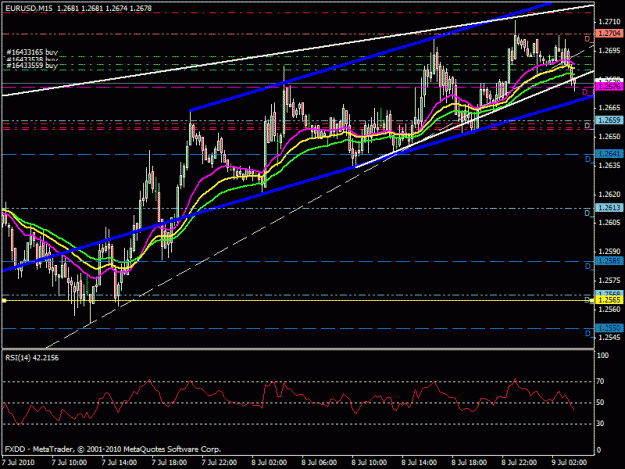Image resolution: width=625 pixels, height=469 pixels.
Task: Click the FXDD - MetaTrader copyright text
Action: [x=113, y=449]
